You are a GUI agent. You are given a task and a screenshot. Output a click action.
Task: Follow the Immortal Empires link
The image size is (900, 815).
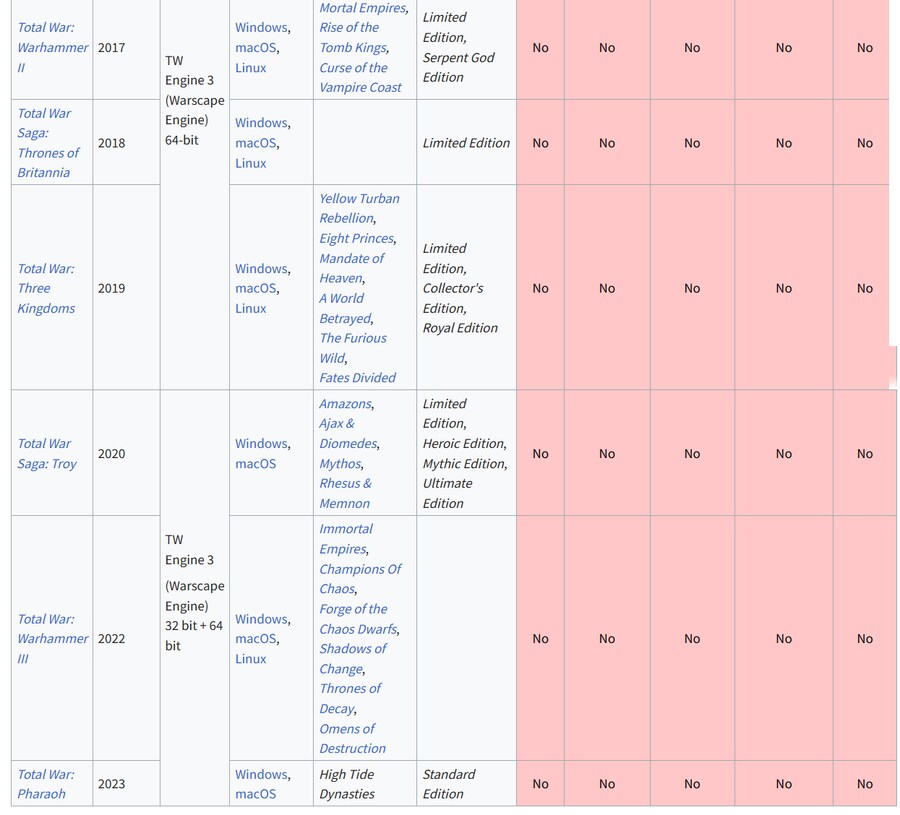pos(346,539)
